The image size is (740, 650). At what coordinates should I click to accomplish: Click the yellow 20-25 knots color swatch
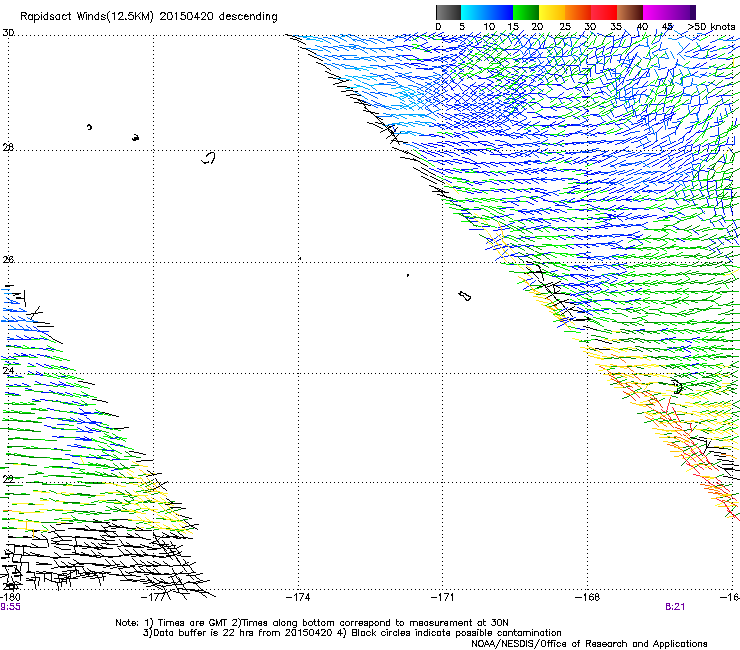tap(552, 12)
